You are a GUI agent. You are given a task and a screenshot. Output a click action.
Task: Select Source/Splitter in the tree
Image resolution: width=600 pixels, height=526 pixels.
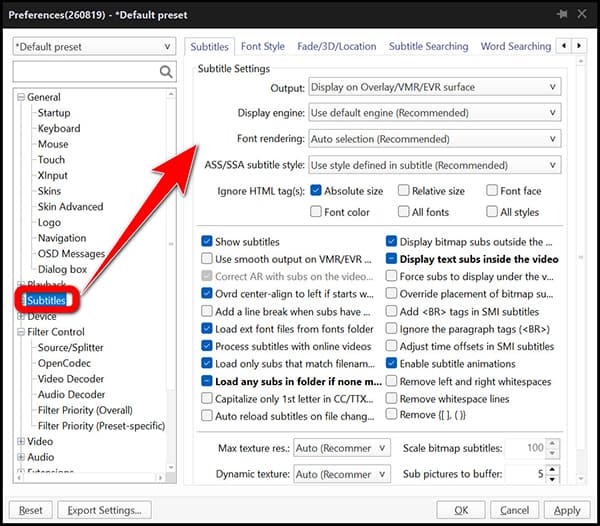[70, 347]
